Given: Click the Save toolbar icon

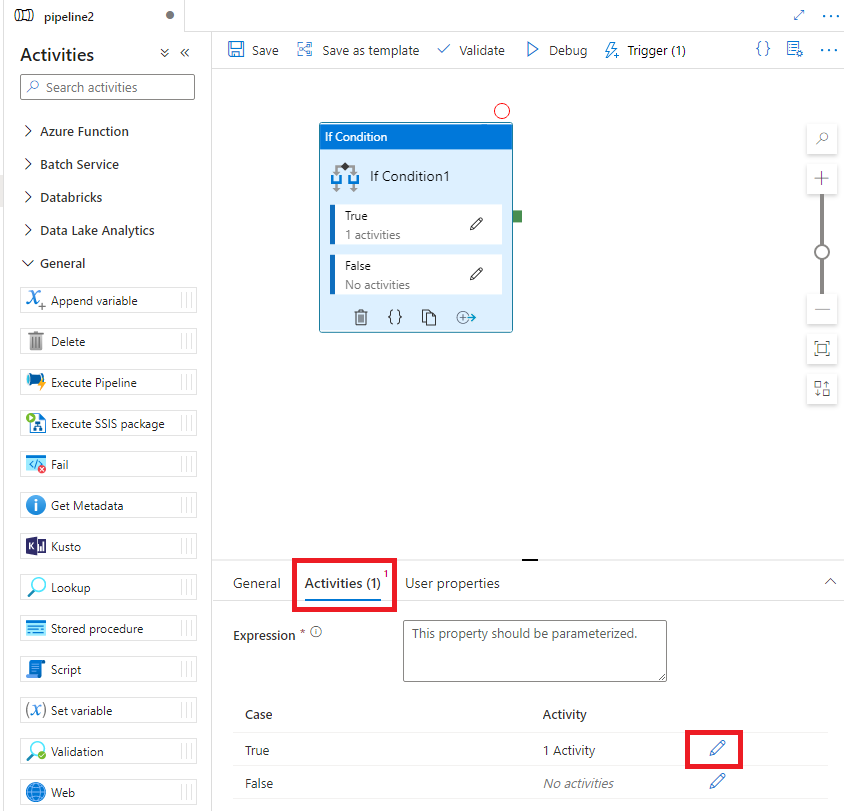Looking at the screenshot, I should coord(236,50).
